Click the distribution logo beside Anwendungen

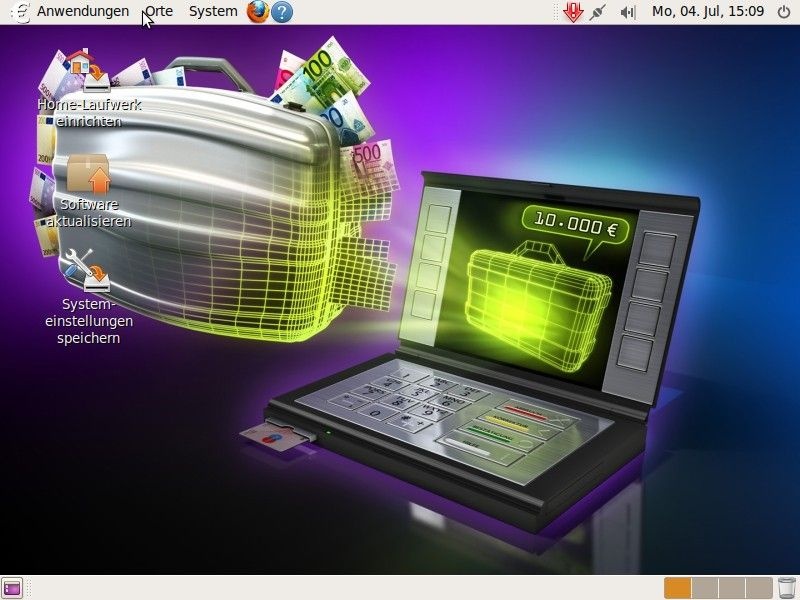(20, 12)
